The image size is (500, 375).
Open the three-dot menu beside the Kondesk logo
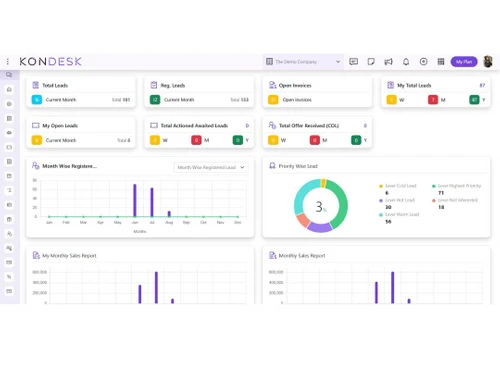8,62
